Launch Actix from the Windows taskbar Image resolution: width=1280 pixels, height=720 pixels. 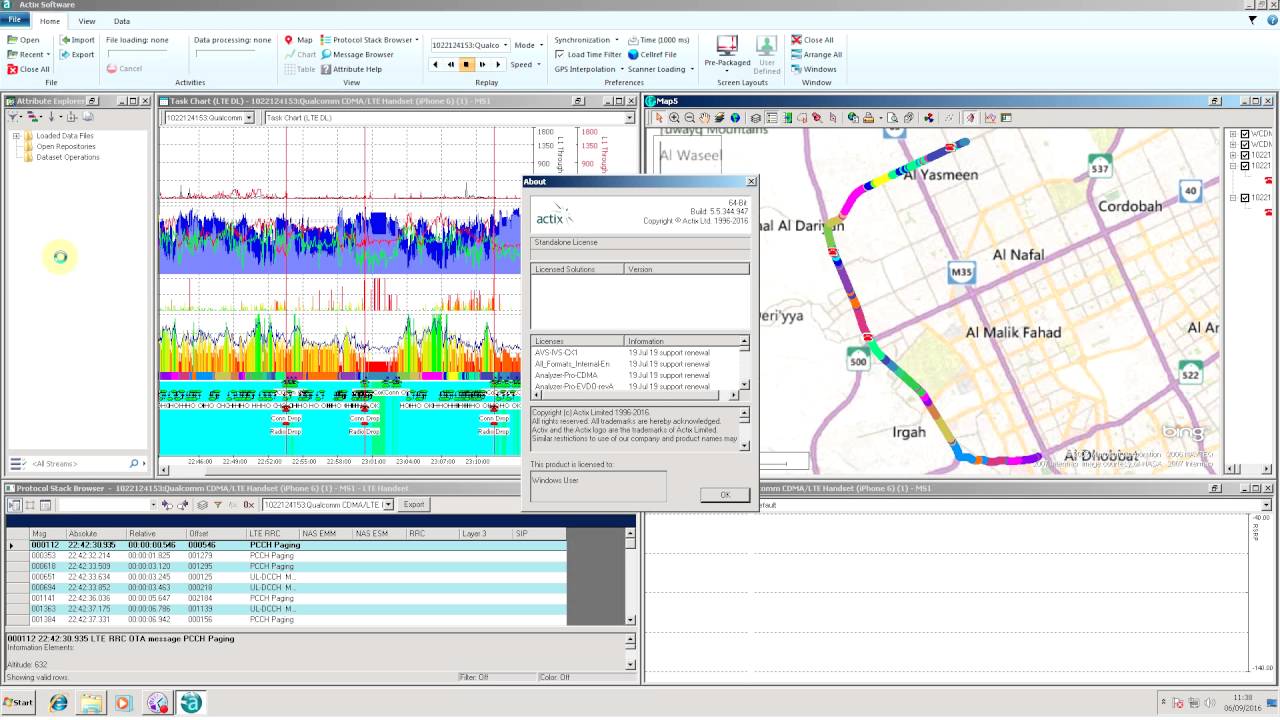click(188, 702)
